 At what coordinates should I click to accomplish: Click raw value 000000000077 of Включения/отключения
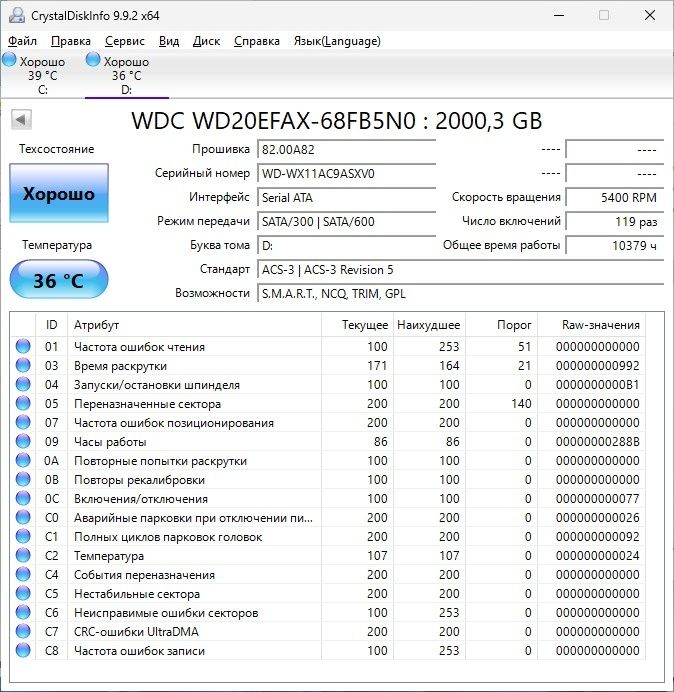(598, 499)
